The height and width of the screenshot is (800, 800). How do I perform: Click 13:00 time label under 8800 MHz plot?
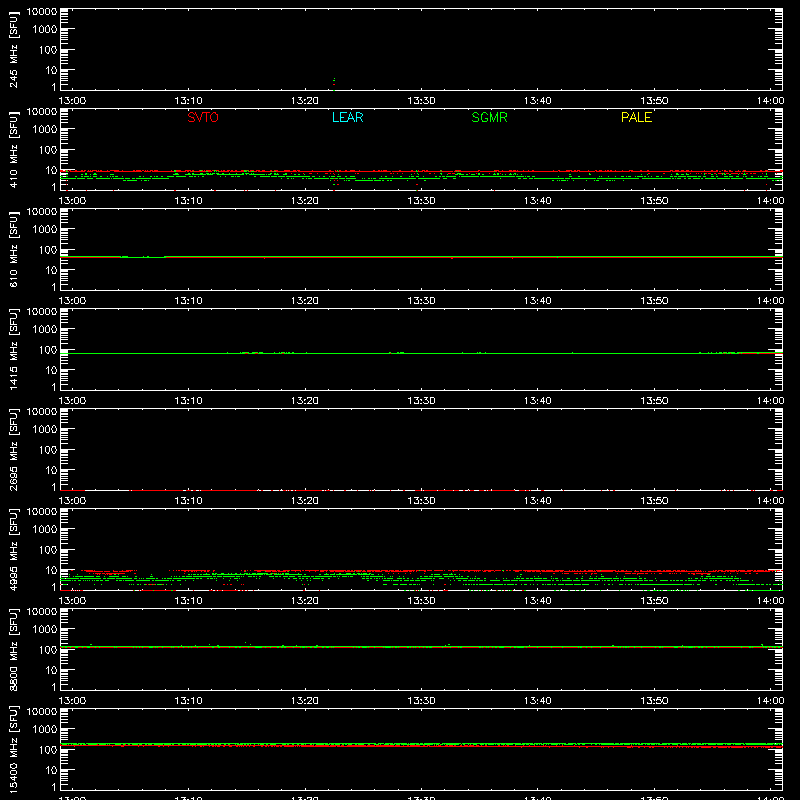pos(72,701)
